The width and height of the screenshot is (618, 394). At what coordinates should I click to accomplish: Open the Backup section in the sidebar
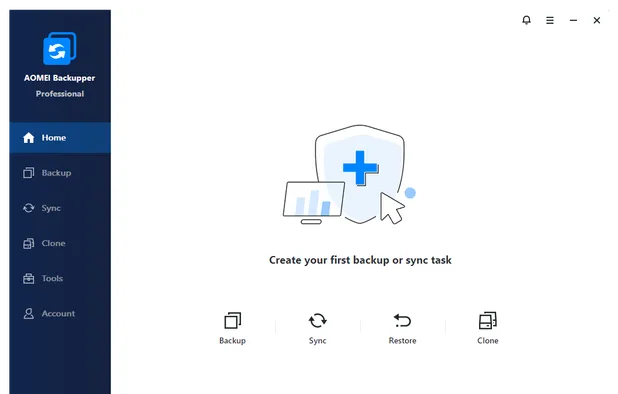[60, 173]
